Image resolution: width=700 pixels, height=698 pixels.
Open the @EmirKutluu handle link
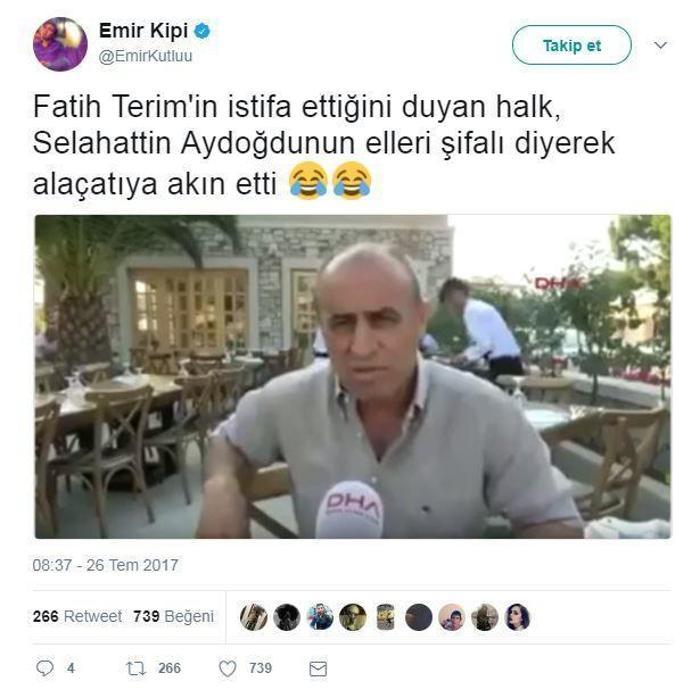pos(145,56)
